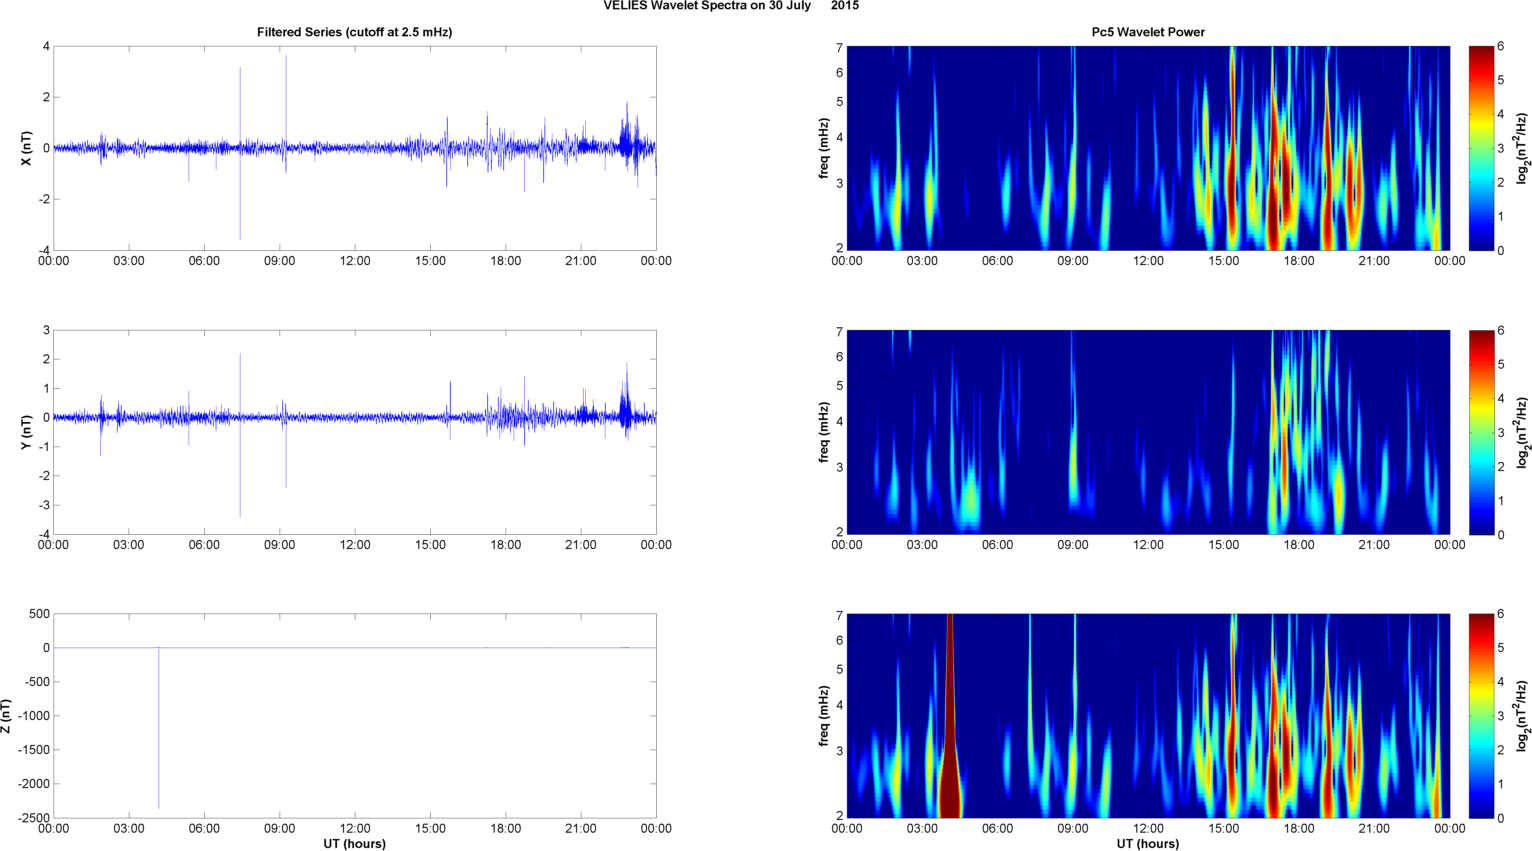The height and width of the screenshot is (851, 1532).
Task: Click the log2(nT²/Hz) label of the bottom color bar
Action: [x=1523, y=716]
